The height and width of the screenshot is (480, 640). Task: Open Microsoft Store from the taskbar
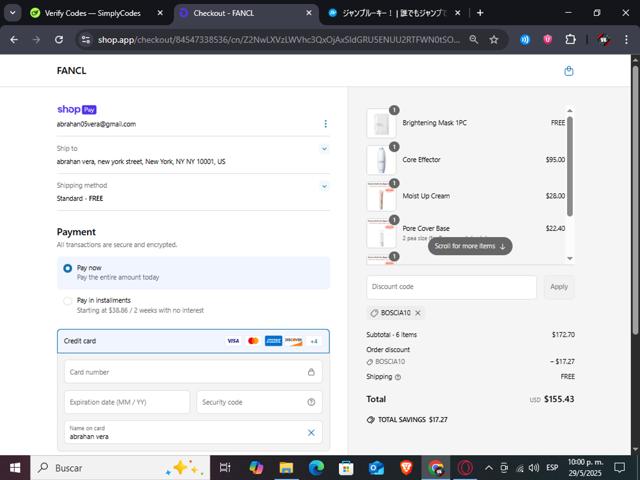[346, 468]
